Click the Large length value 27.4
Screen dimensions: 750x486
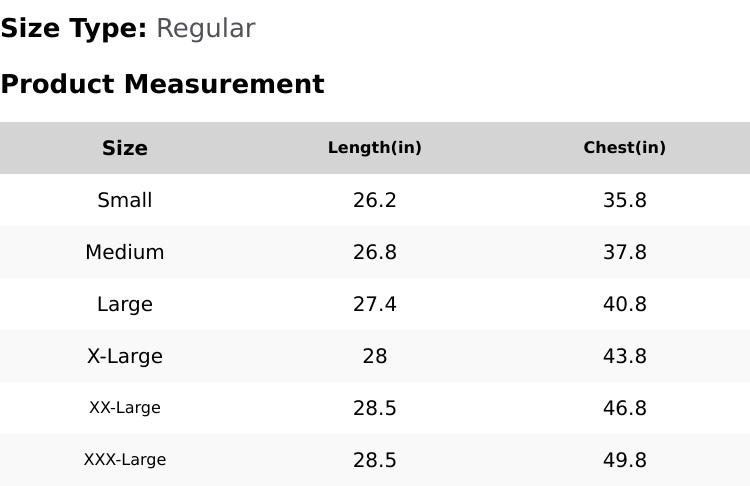click(375, 304)
